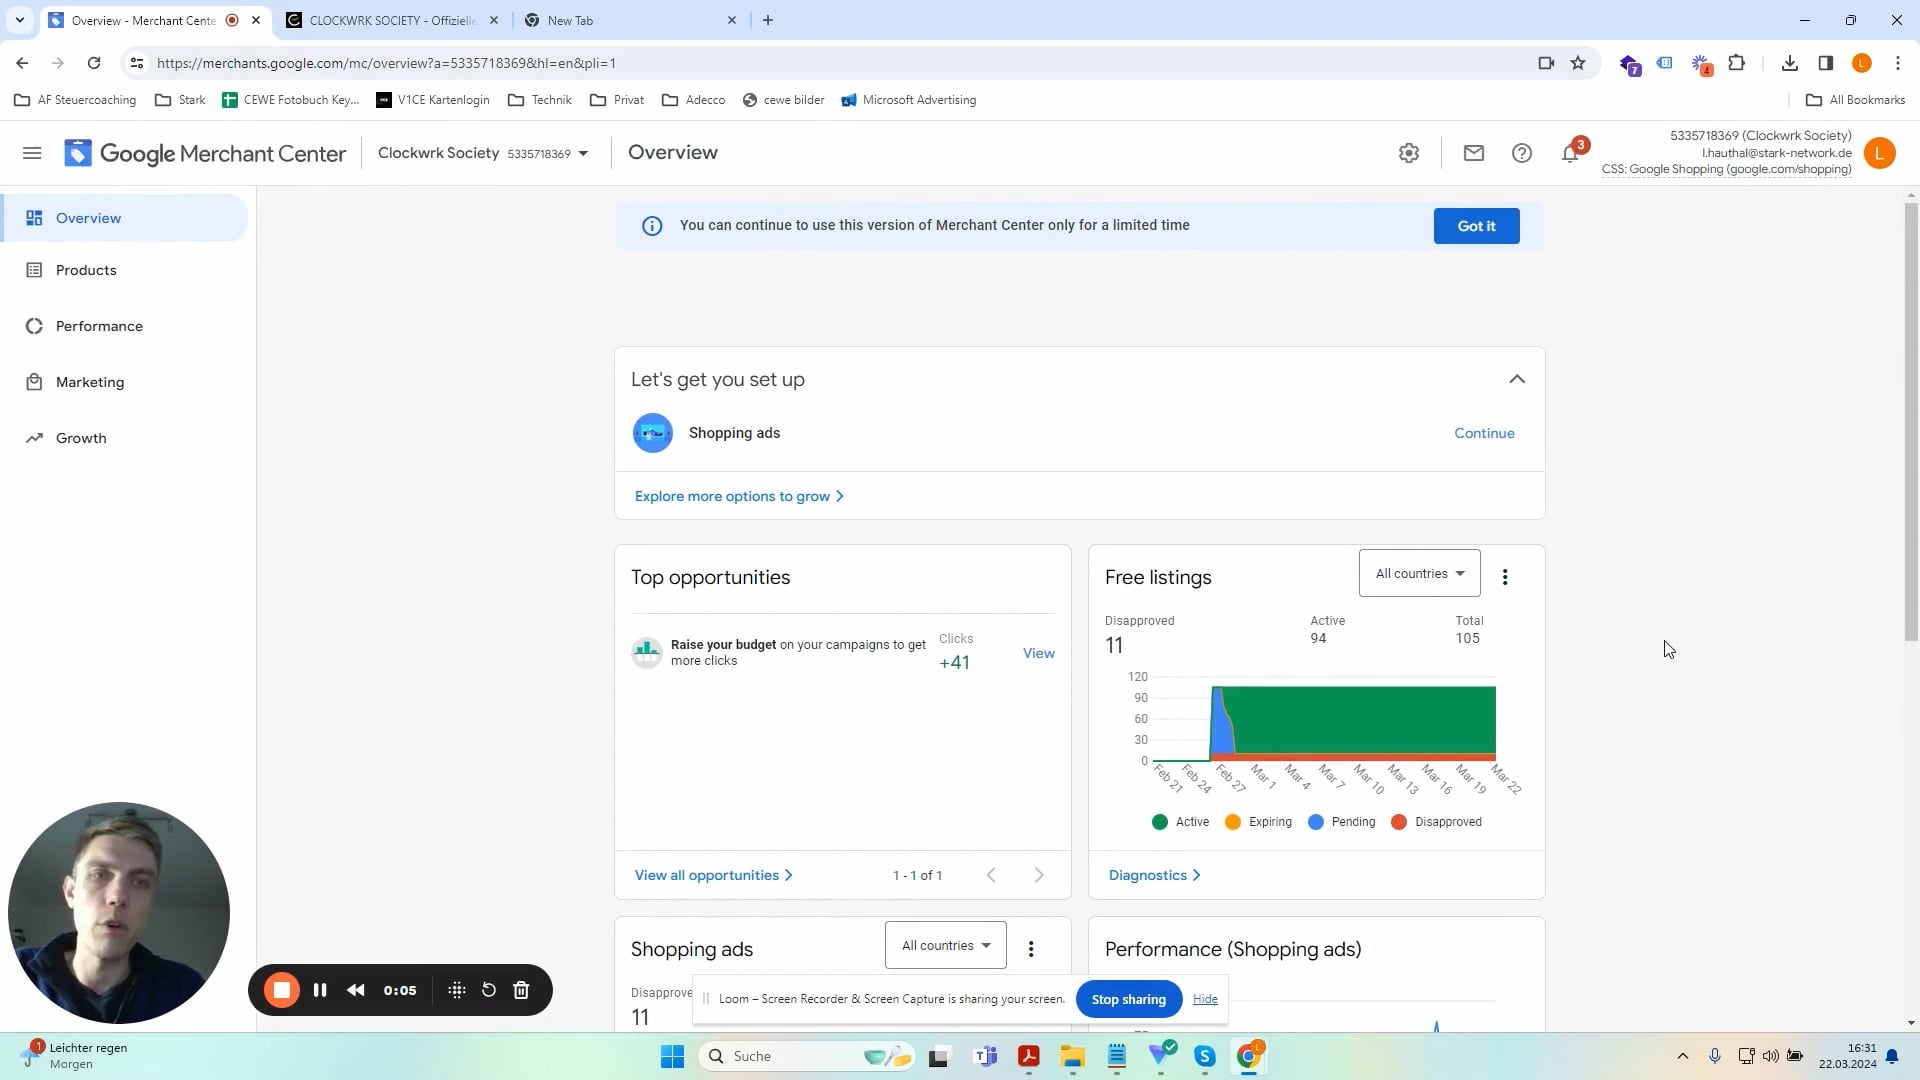Show hidden system tray icons
The height and width of the screenshot is (1080, 1920).
click(1683, 1056)
